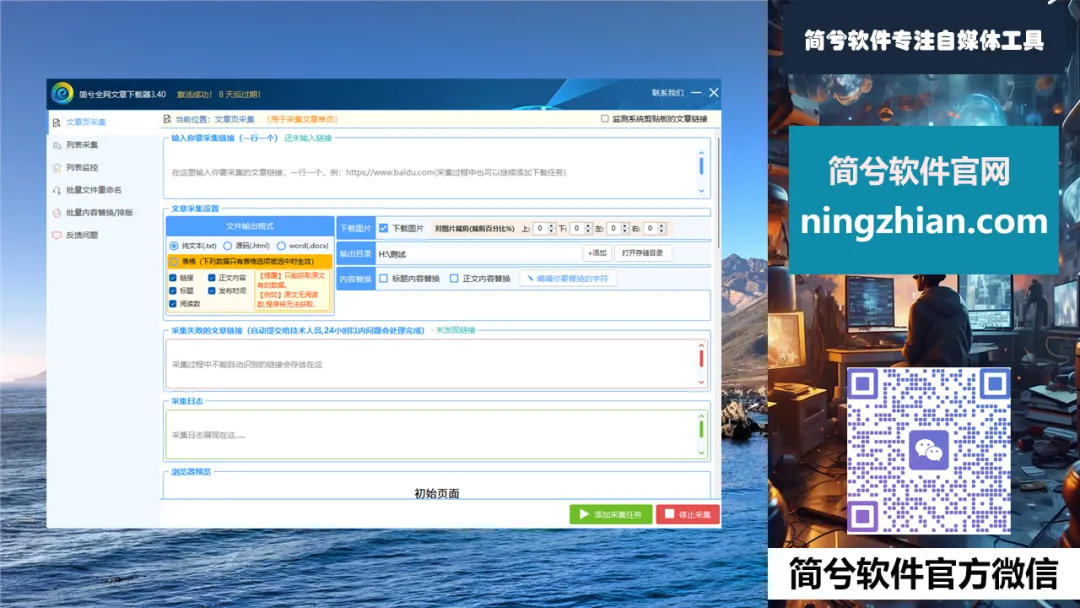Select the word(.docx) output format
The image size is (1080, 608).
[281, 246]
